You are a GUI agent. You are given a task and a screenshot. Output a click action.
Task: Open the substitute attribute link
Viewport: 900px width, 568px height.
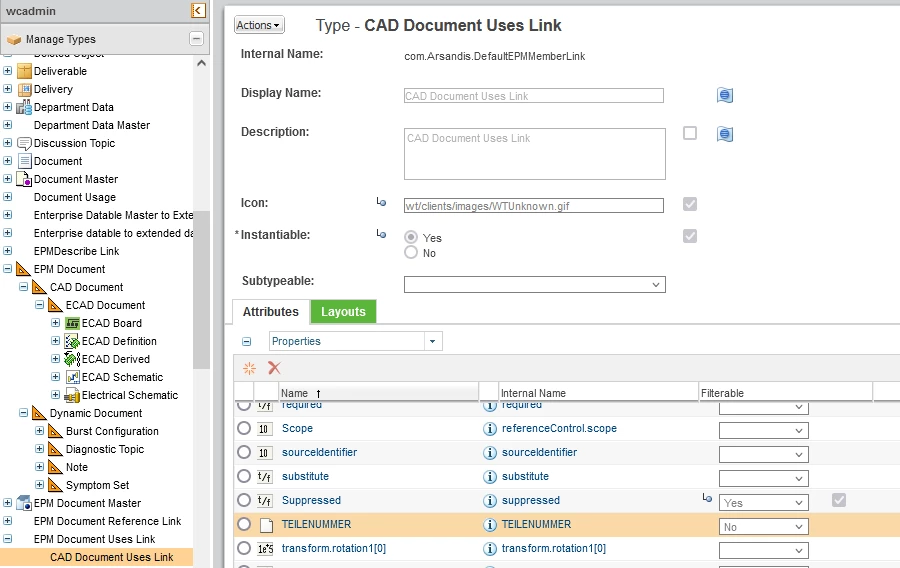coord(305,477)
